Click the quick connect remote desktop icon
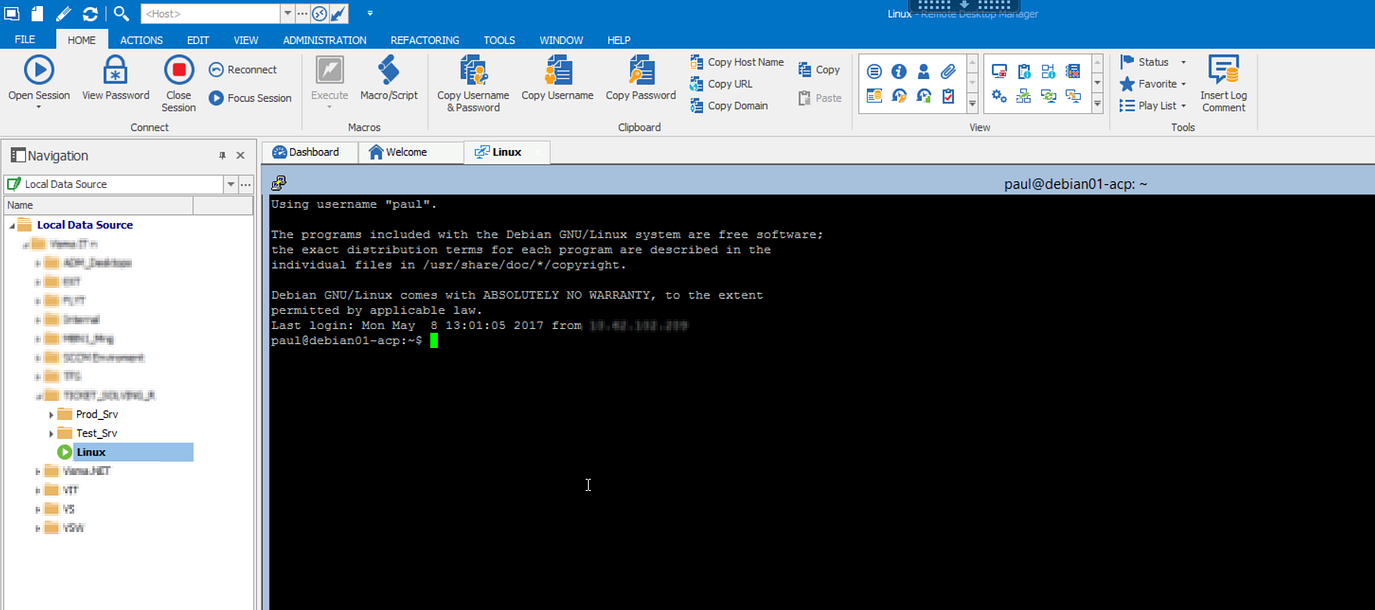Viewport: 1375px width, 610px height. coord(319,13)
